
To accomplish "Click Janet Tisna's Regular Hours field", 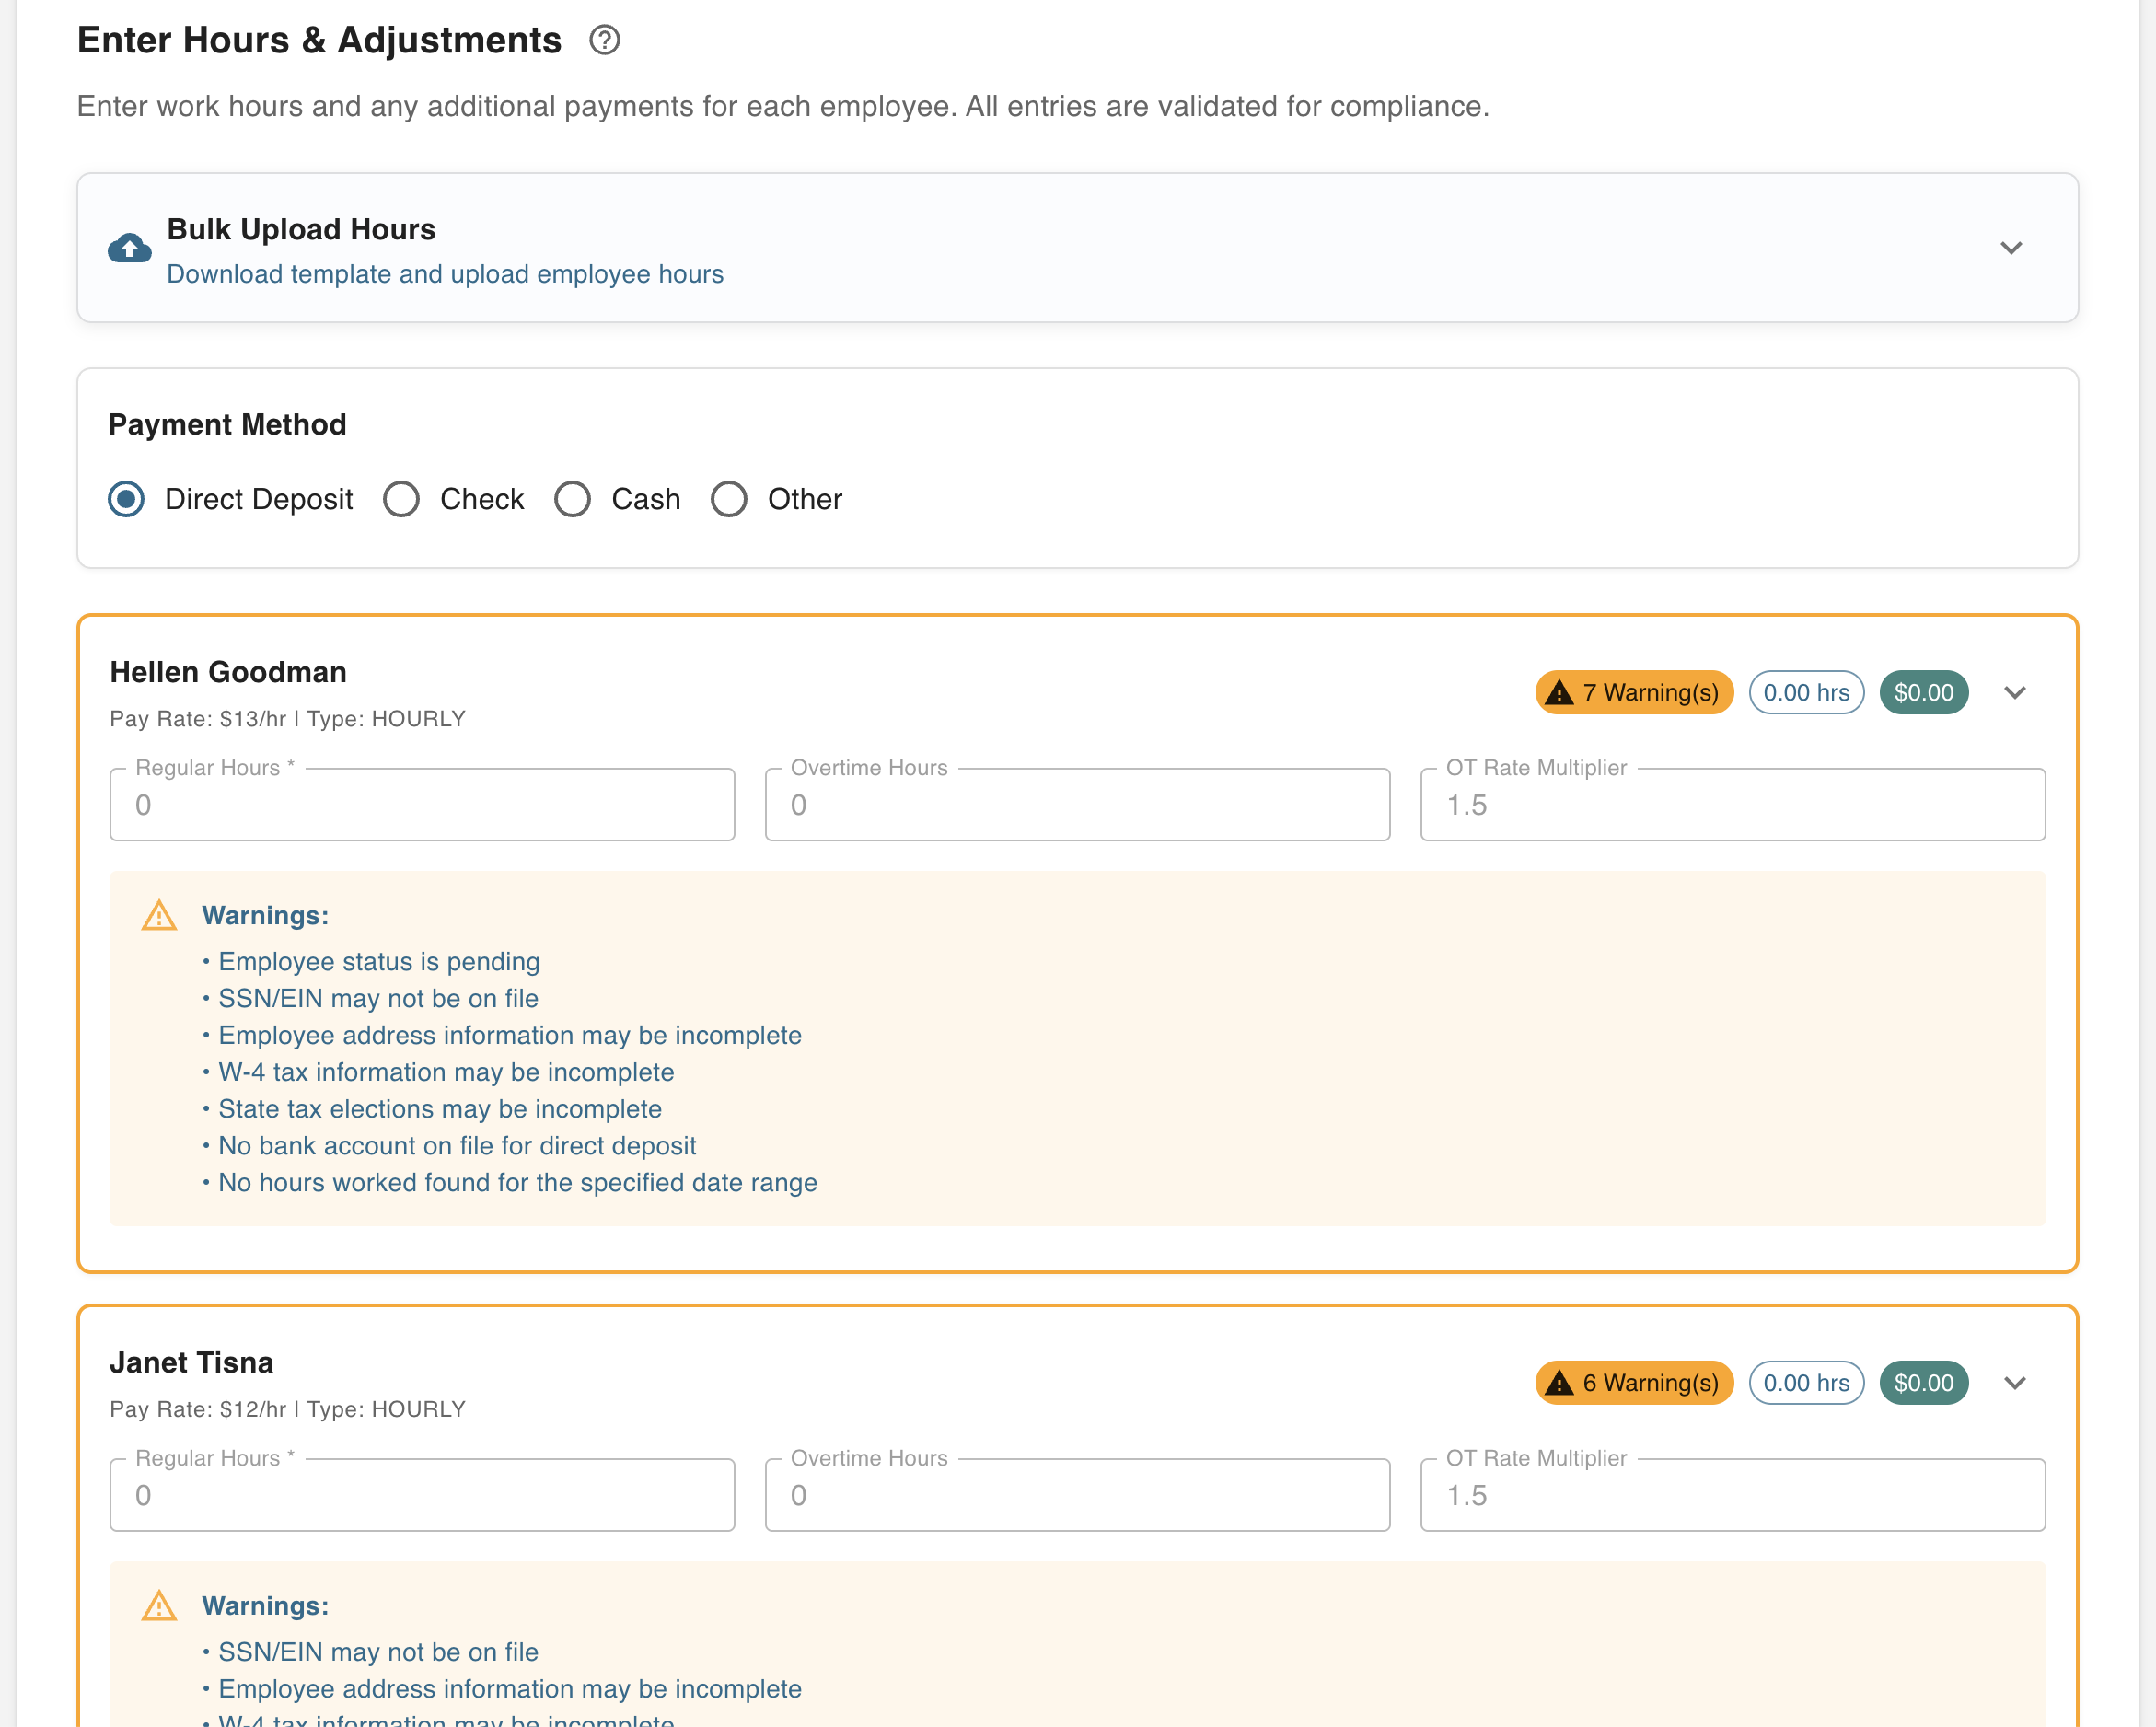I will point(421,1494).
